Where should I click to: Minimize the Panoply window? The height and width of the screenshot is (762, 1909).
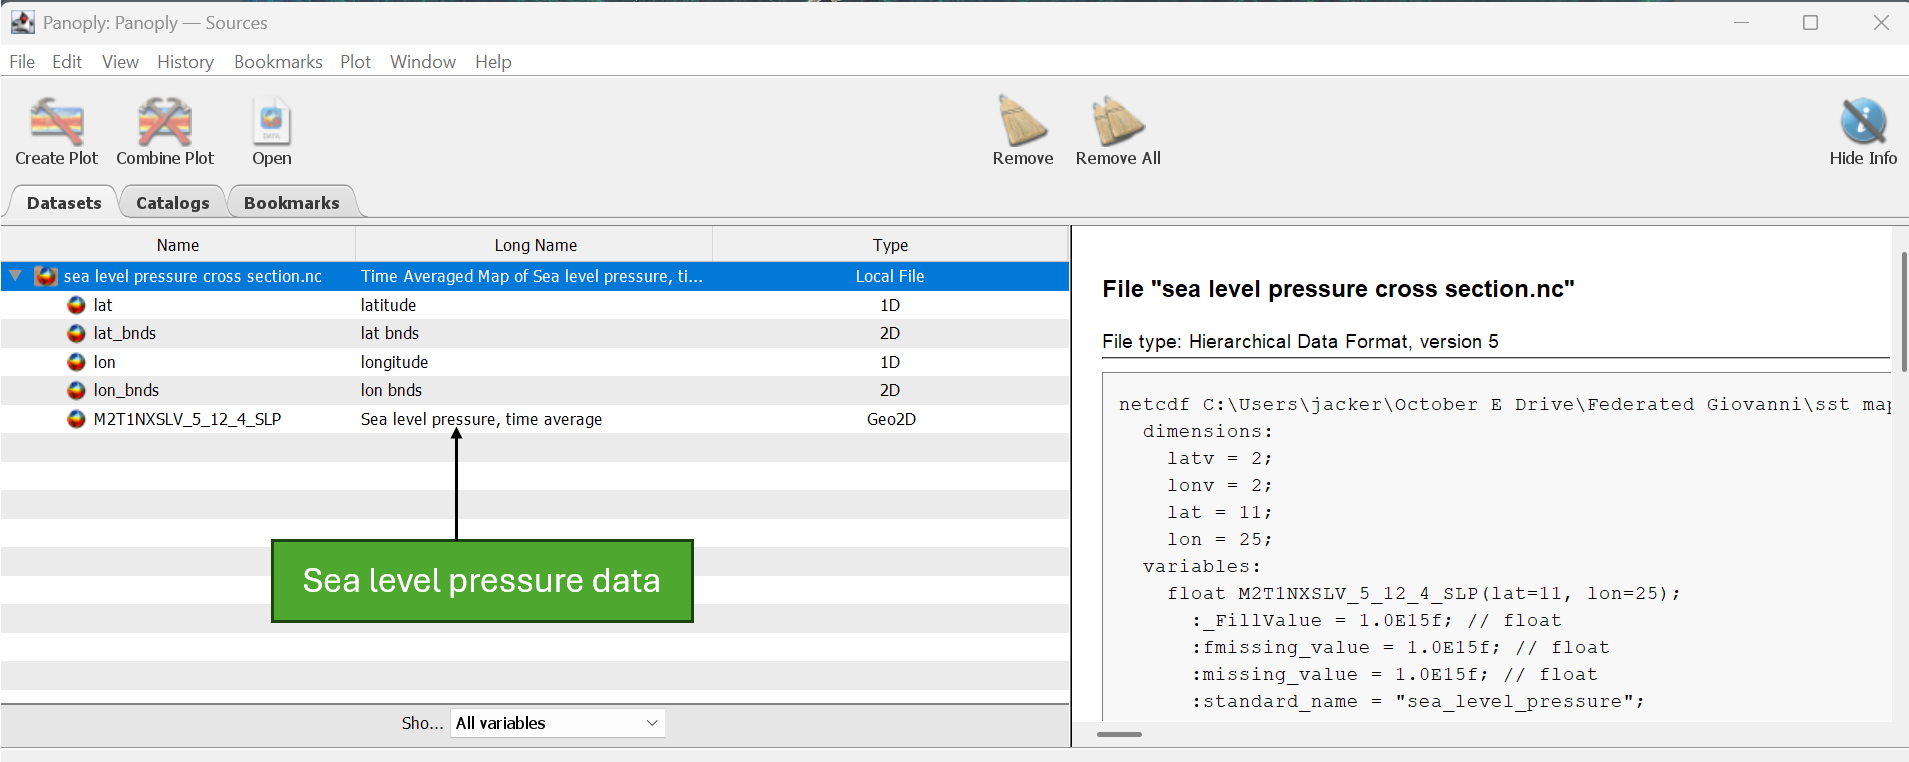[x=1741, y=22]
